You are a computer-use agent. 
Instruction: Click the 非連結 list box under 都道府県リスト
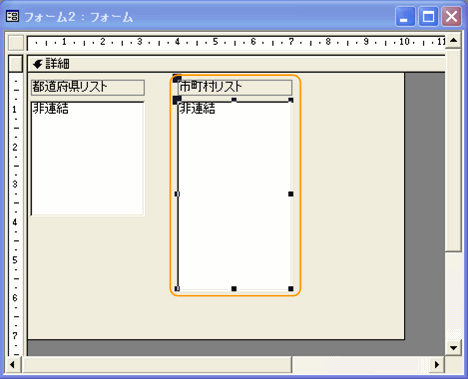(x=88, y=159)
